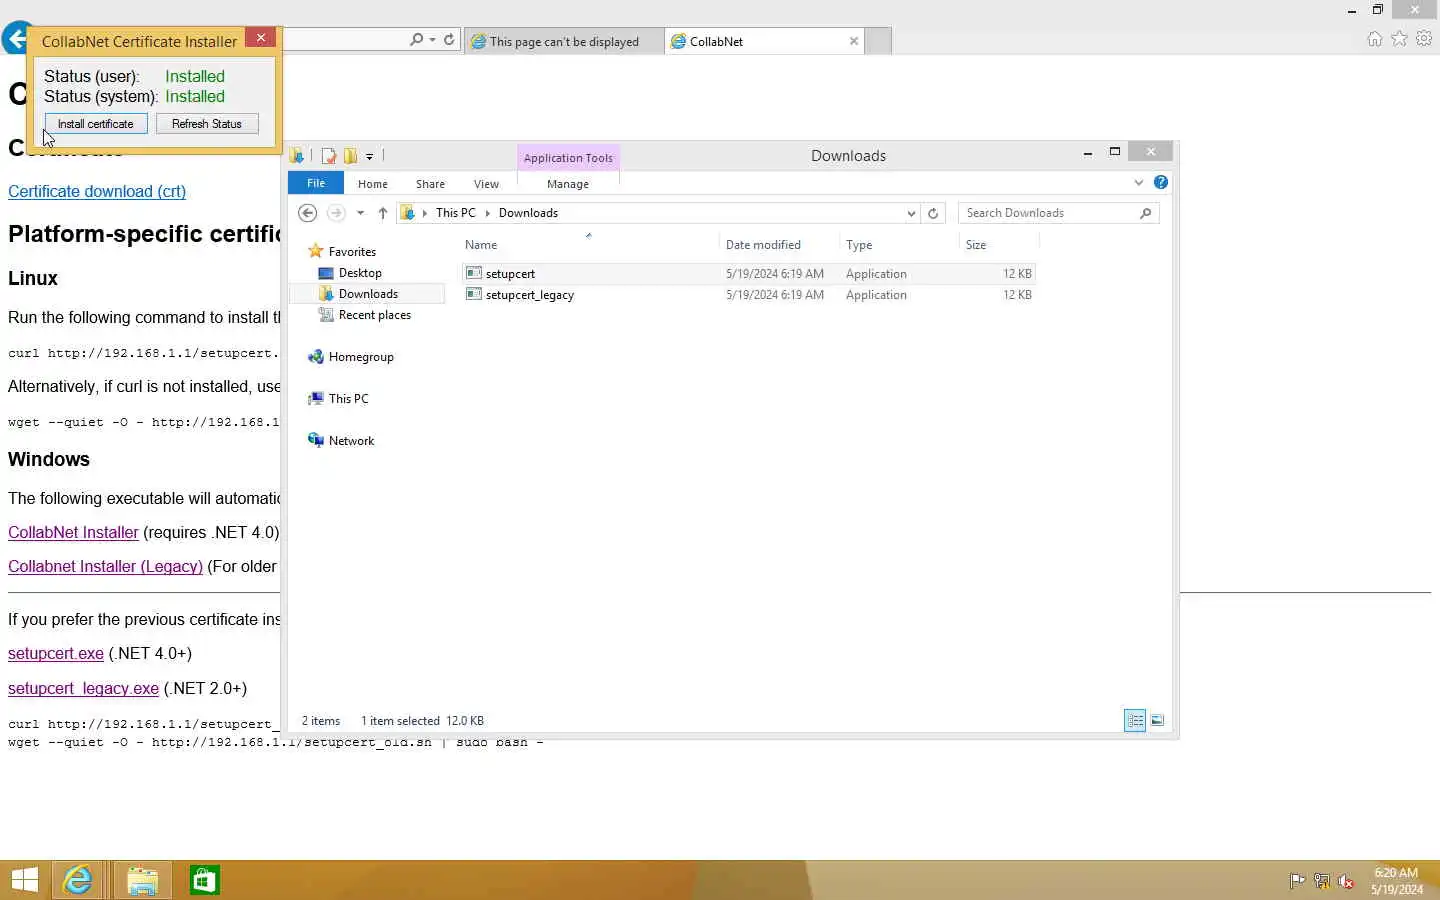Expand breadcrumb arrow after This PC
Screen dimensions: 1440x900
[488, 213]
